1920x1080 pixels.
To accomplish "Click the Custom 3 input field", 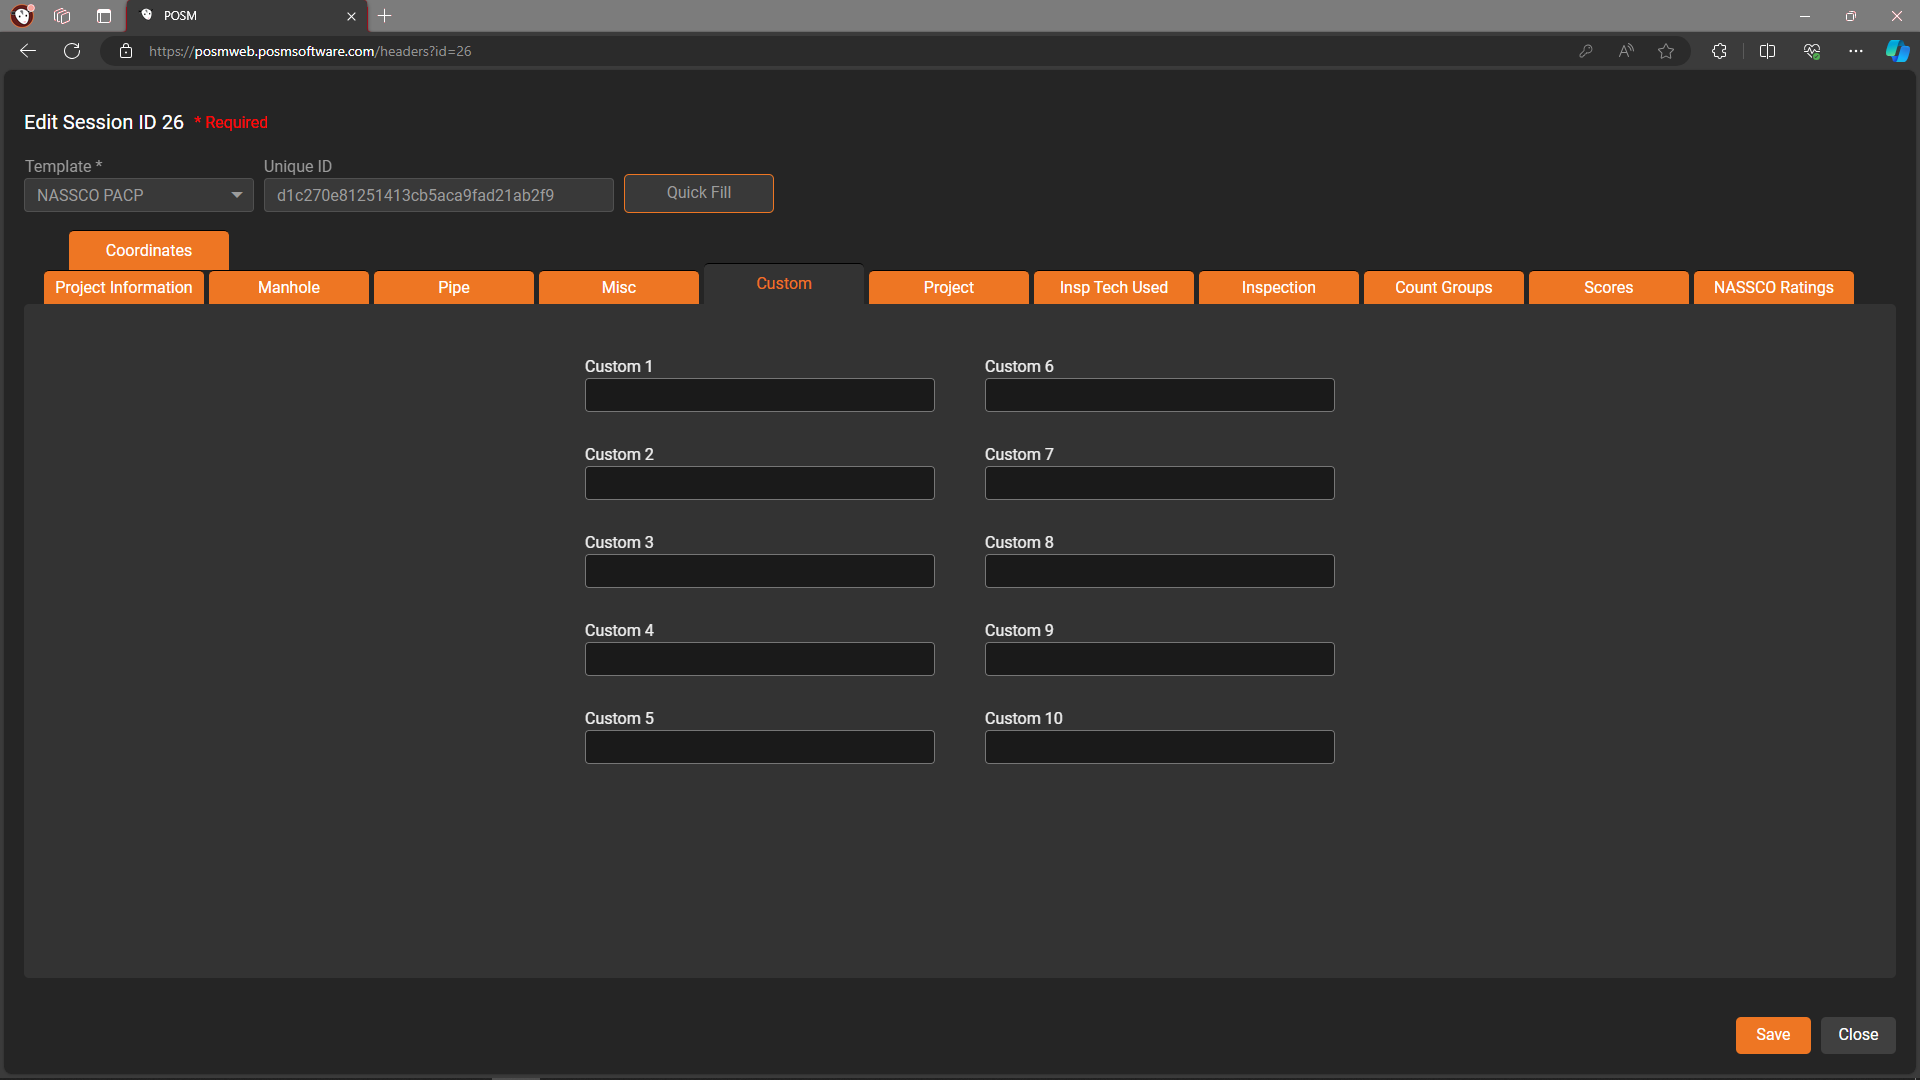I will click(760, 571).
